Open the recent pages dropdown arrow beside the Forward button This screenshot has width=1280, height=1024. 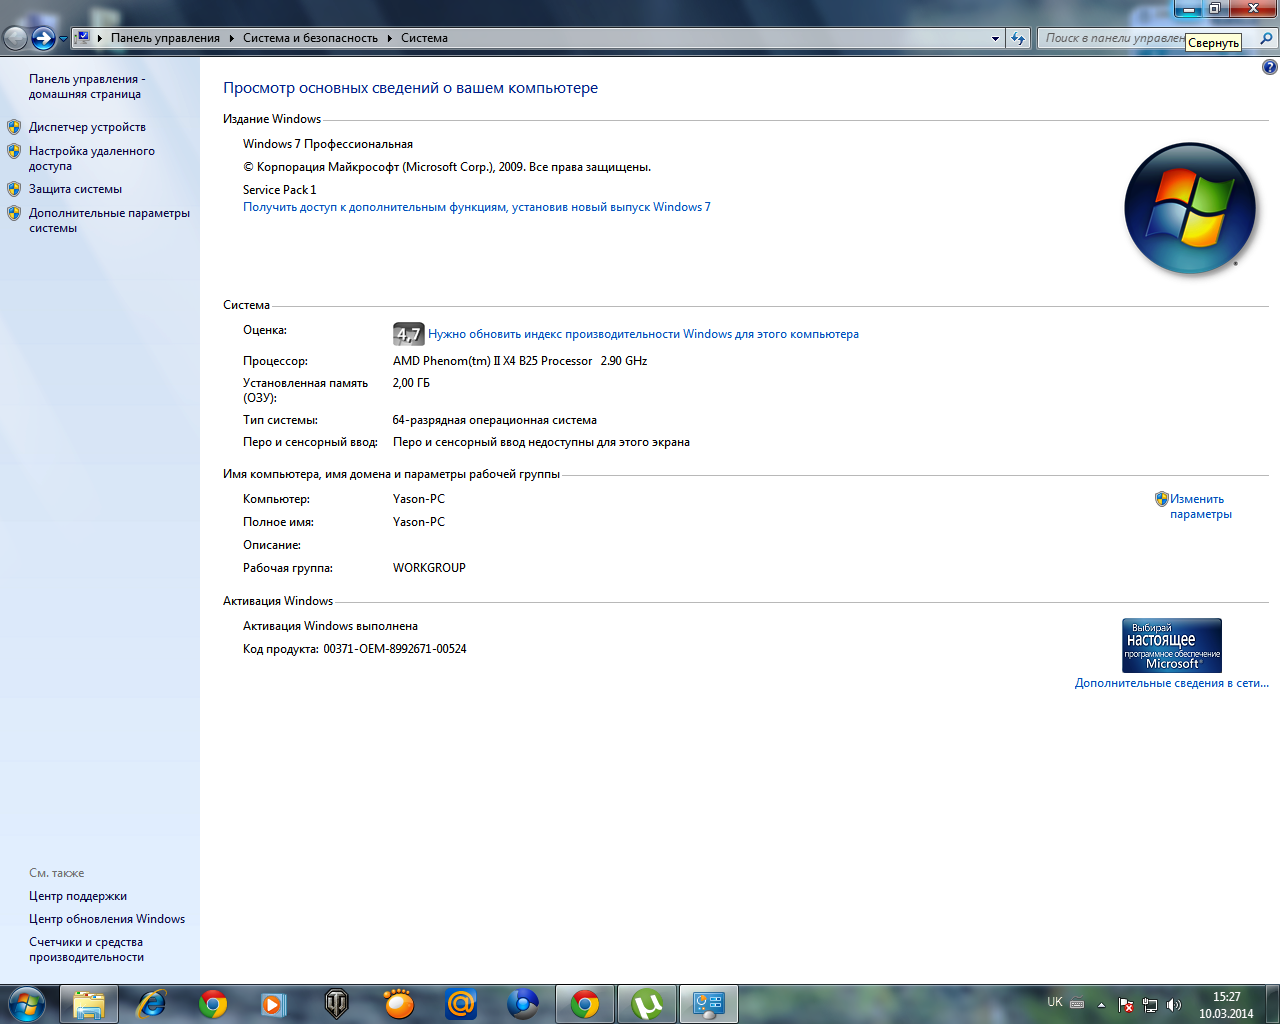pos(63,39)
